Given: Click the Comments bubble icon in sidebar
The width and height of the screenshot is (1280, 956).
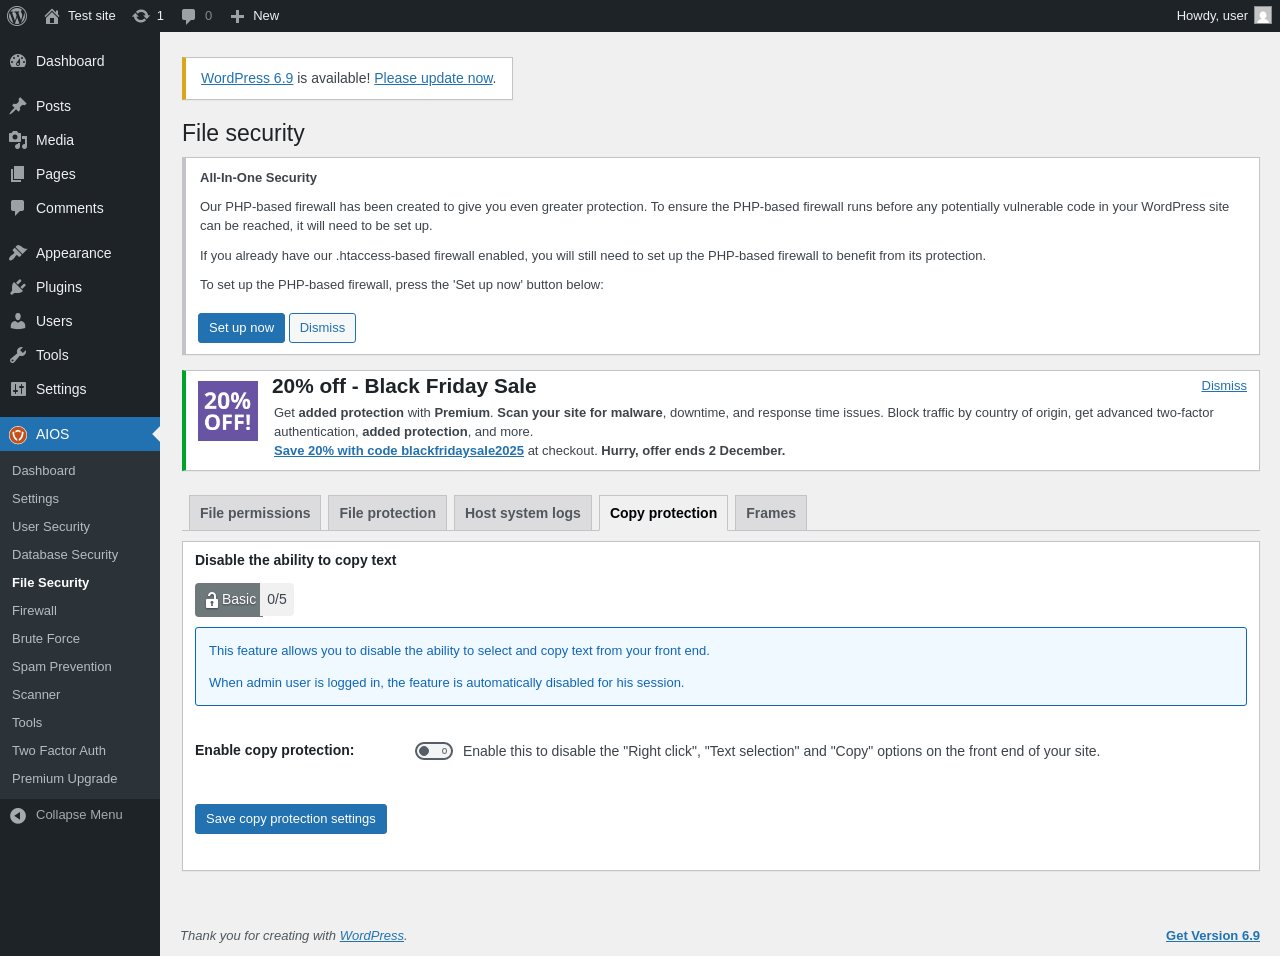Looking at the screenshot, I should tap(18, 208).
